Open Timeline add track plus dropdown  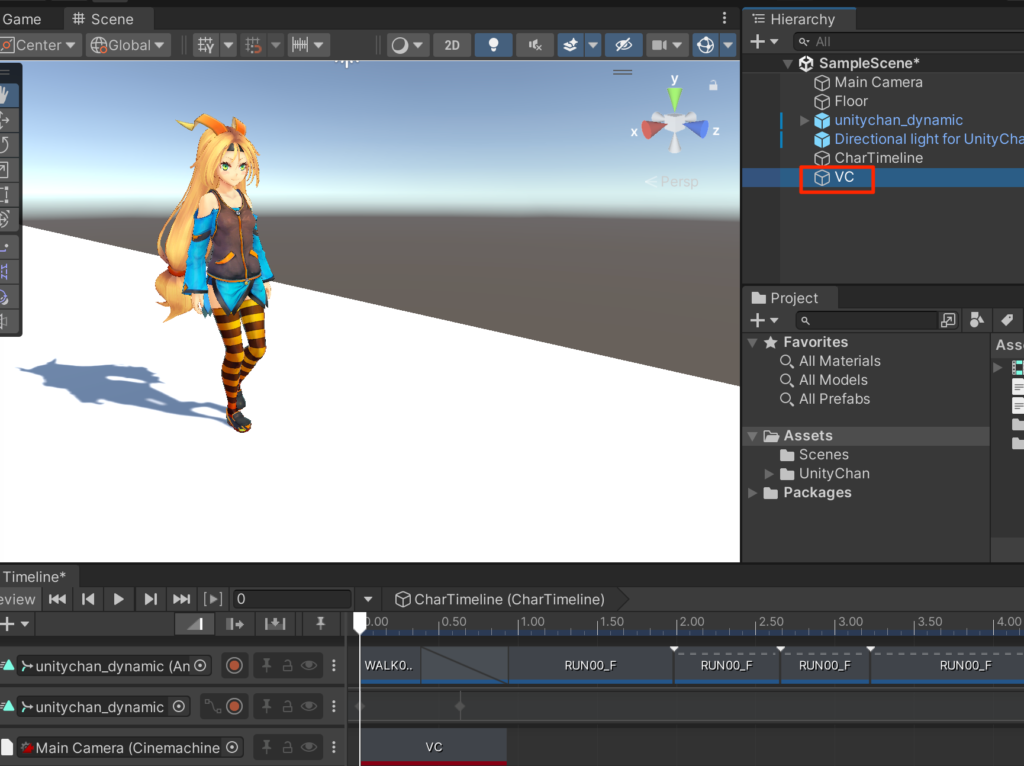[14, 624]
